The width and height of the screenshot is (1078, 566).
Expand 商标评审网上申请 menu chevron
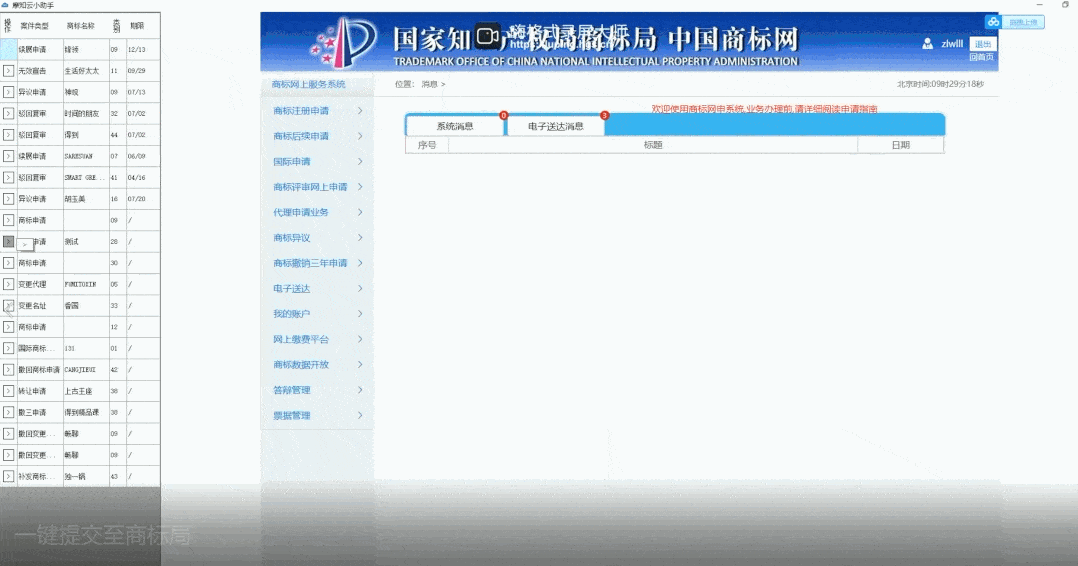(360, 187)
